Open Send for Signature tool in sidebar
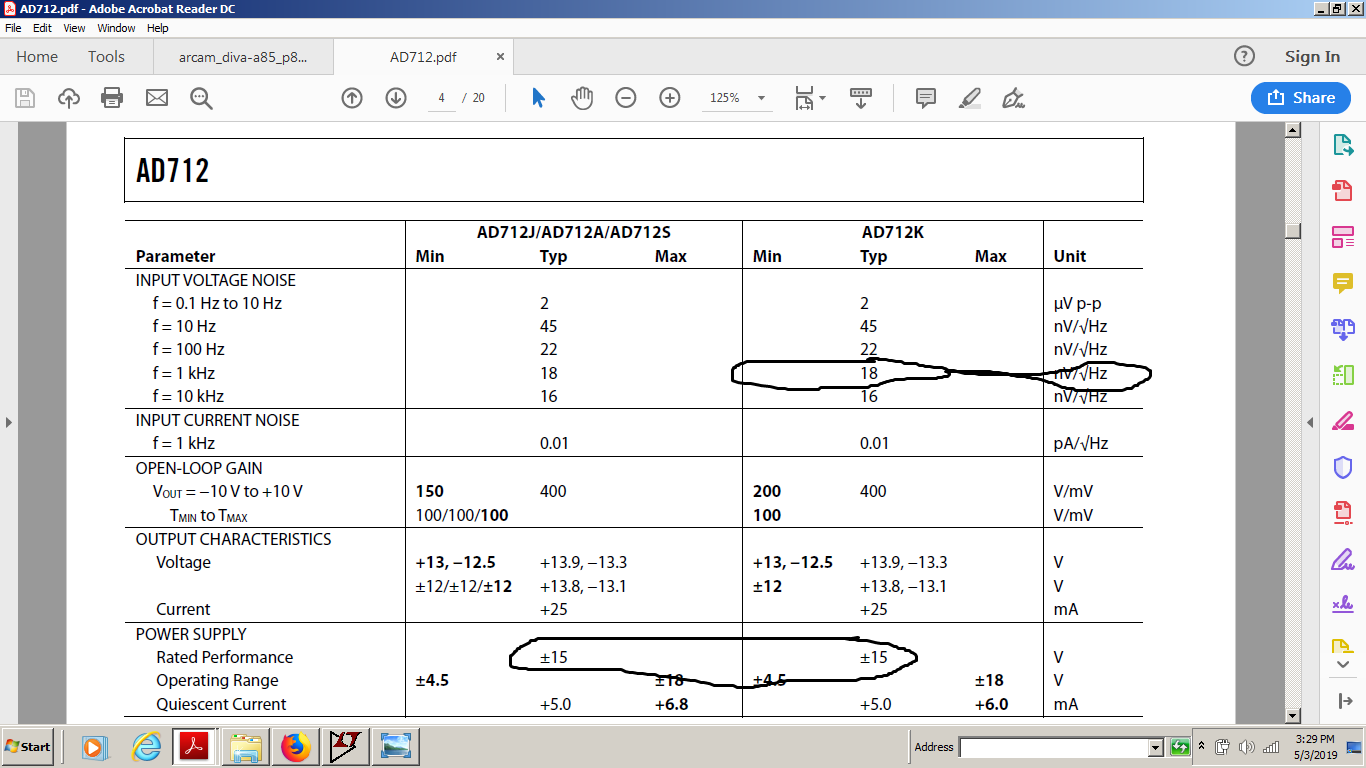The height and width of the screenshot is (768, 1366). tap(1343, 605)
